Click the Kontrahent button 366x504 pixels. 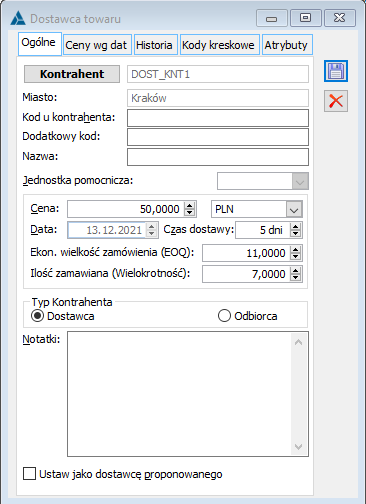tap(72, 74)
